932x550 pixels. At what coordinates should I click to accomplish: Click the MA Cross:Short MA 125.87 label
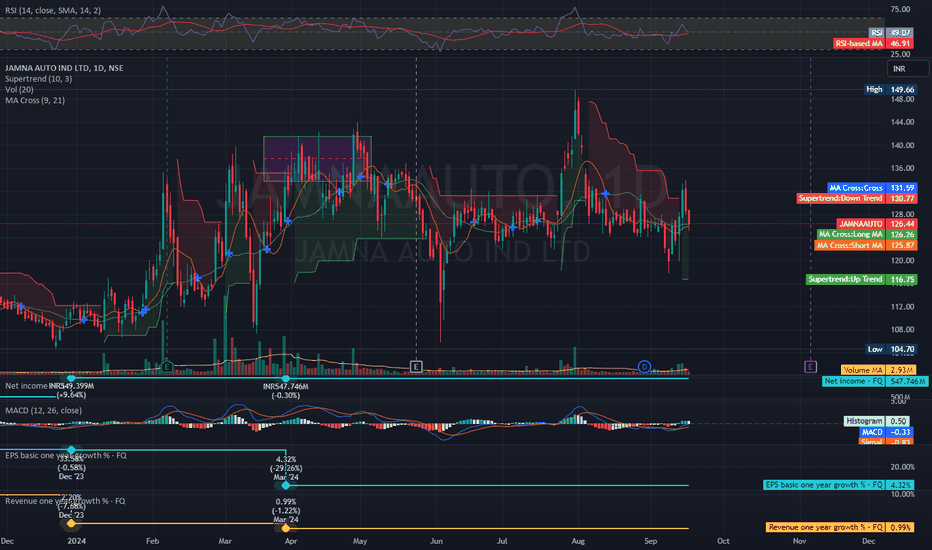coord(865,246)
